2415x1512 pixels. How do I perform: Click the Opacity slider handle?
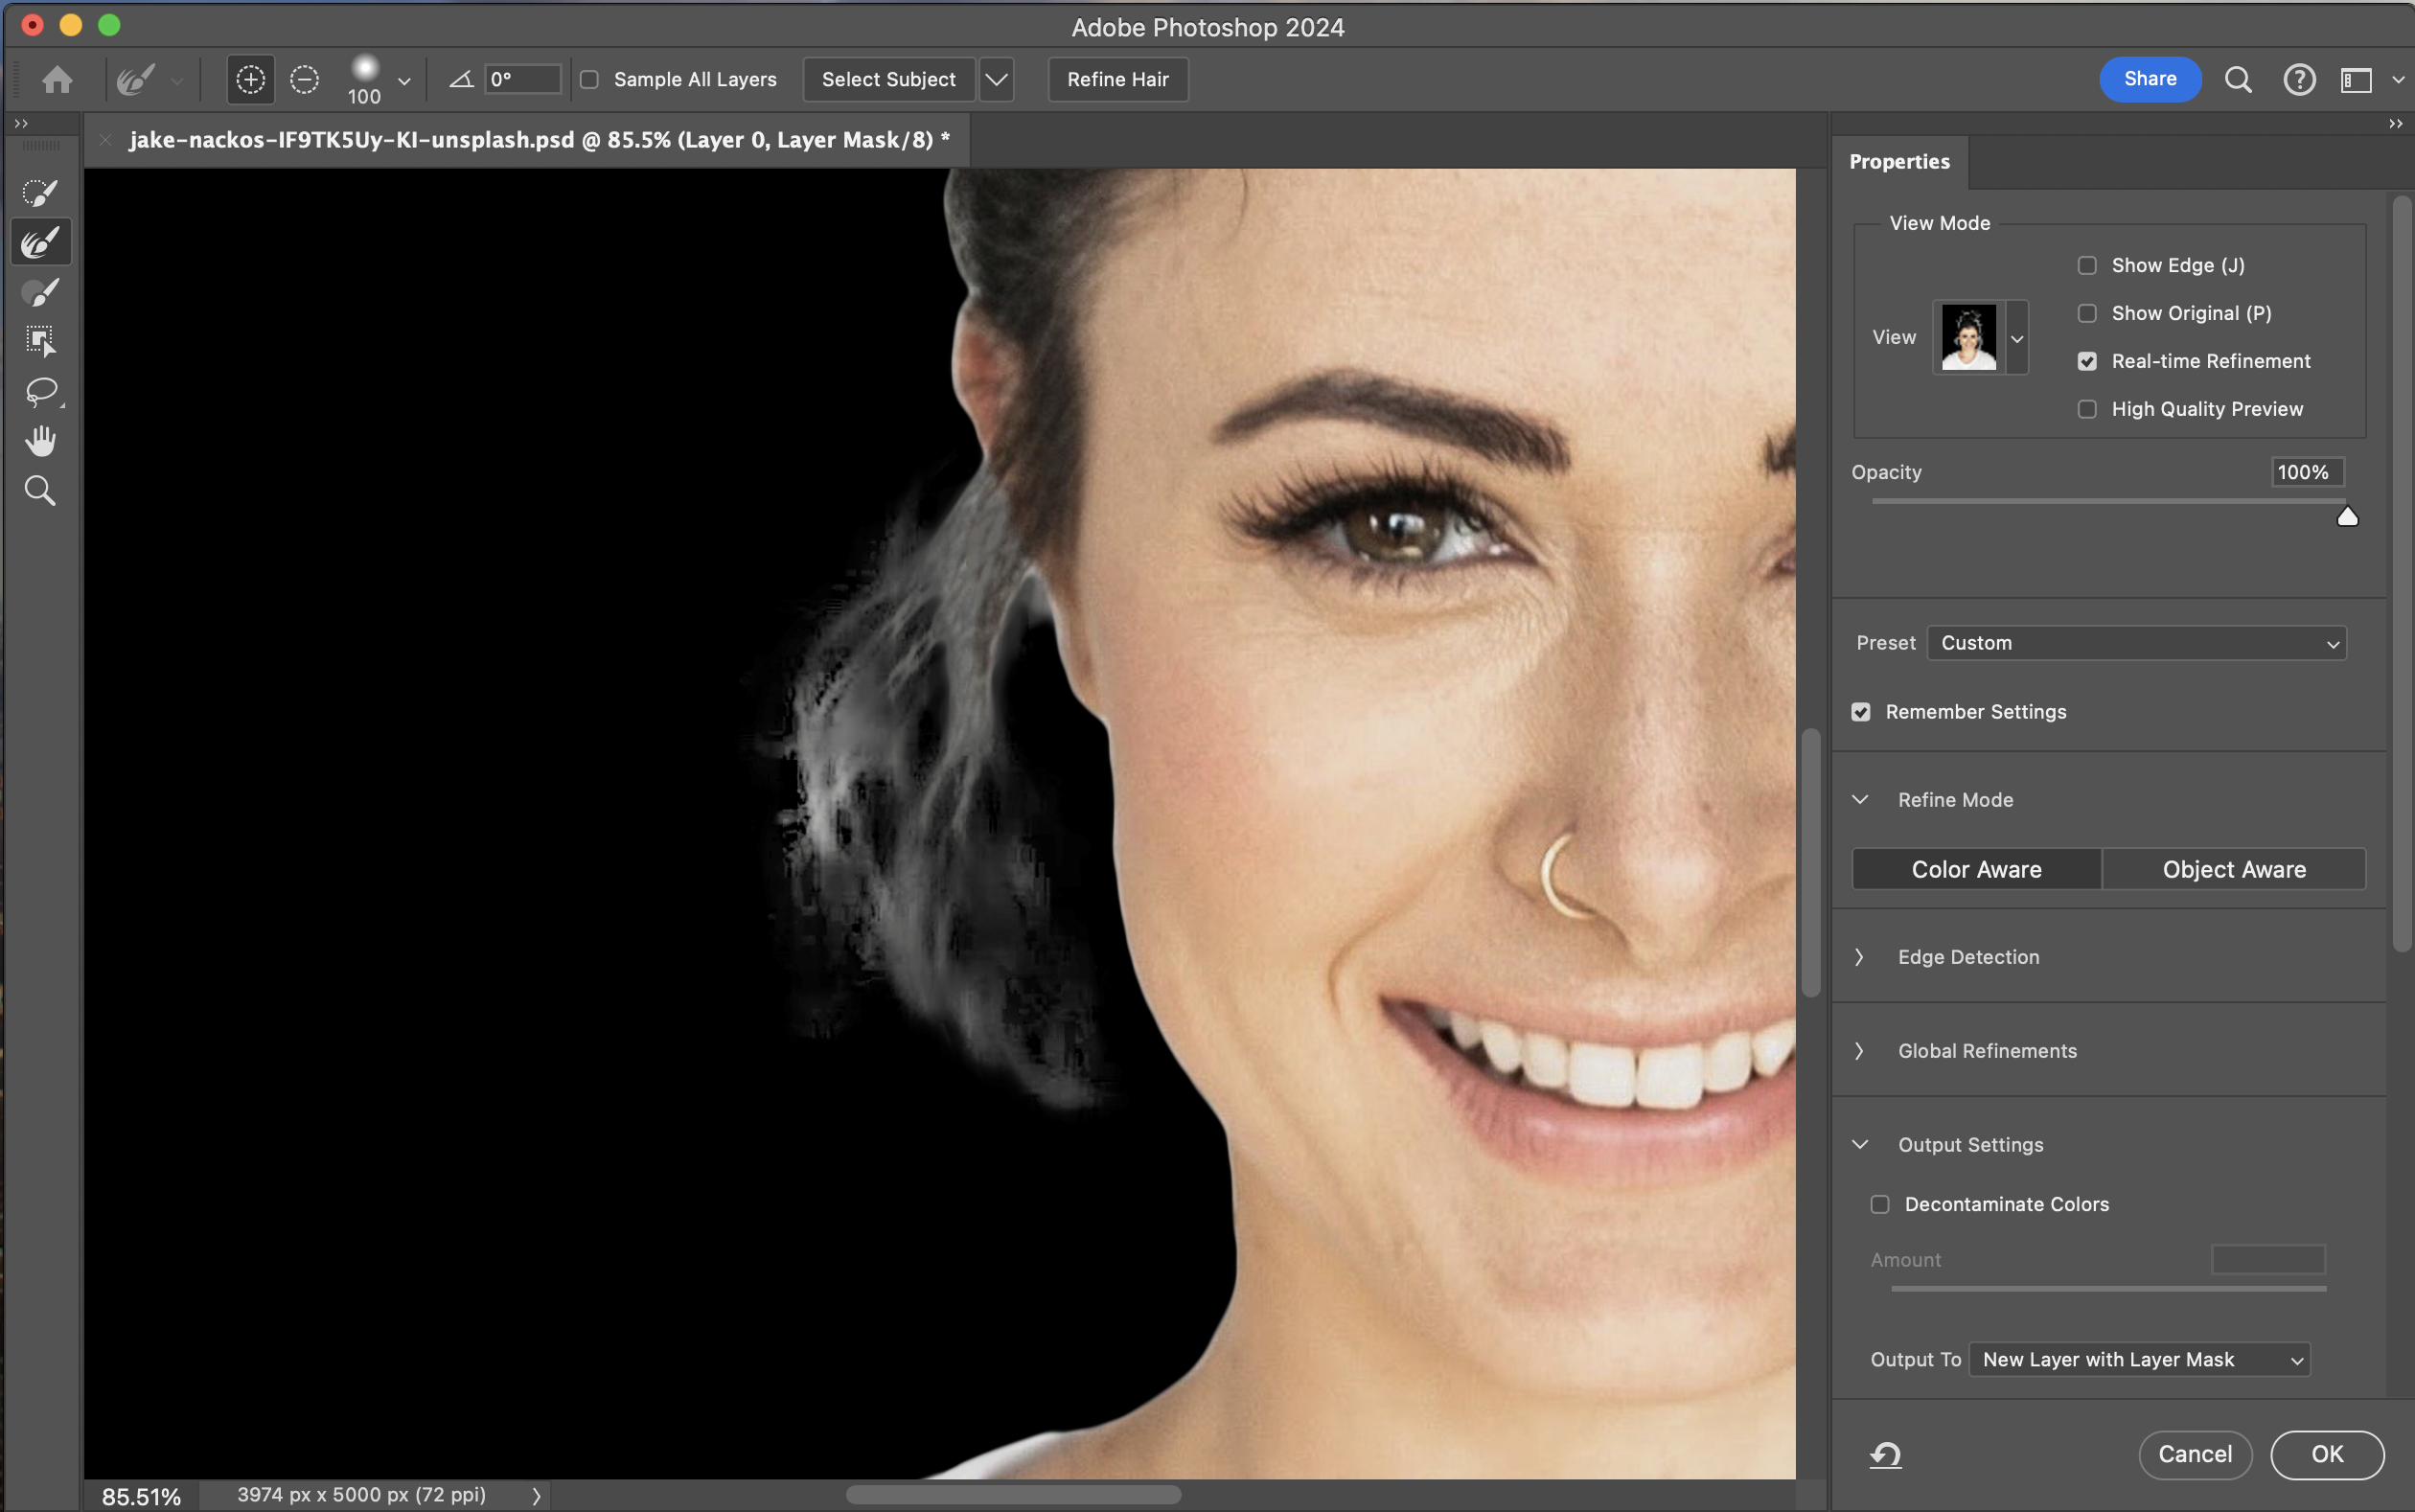click(x=2347, y=517)
